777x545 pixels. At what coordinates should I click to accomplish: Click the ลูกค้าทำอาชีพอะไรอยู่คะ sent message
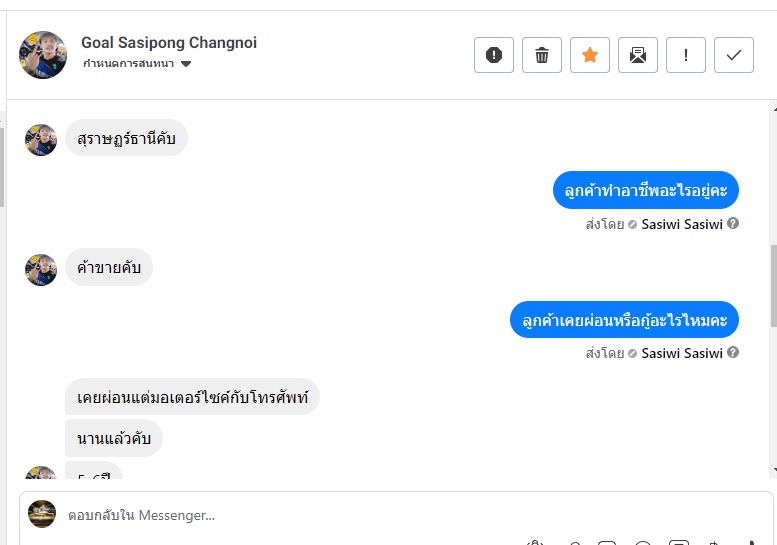click(x=645, y=190)
